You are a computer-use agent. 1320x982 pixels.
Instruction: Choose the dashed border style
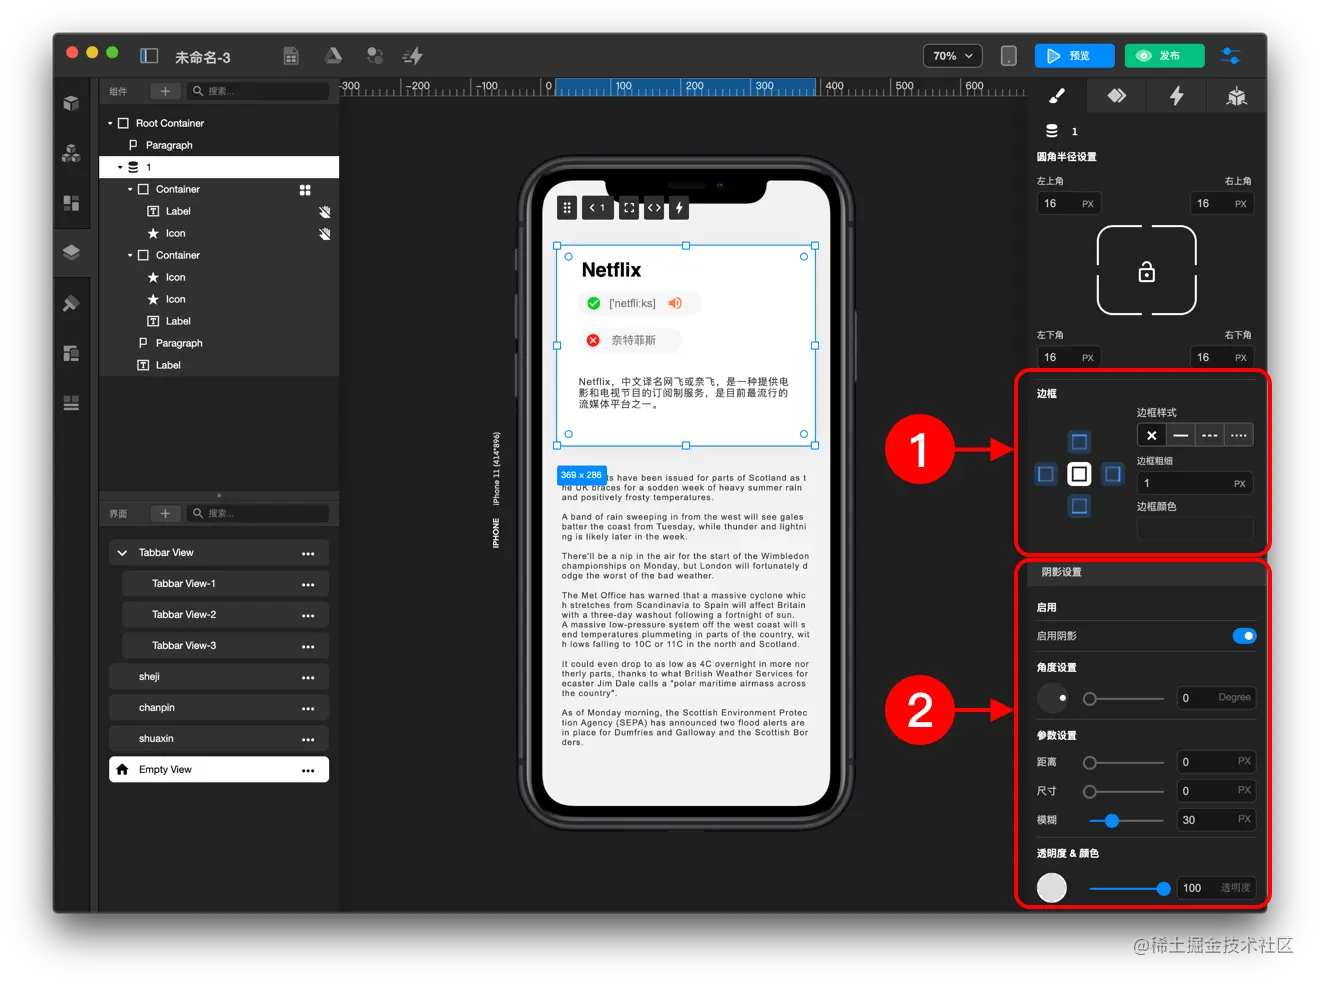1210,435
